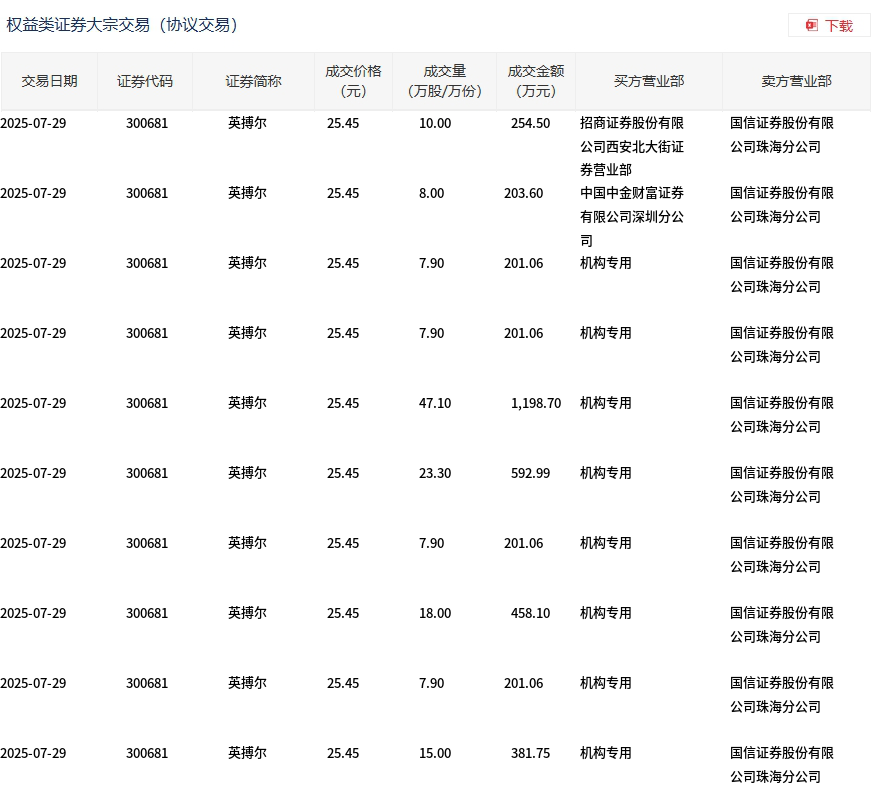
Task: Click the date in the 254.50 row
Action: point(33,123)
